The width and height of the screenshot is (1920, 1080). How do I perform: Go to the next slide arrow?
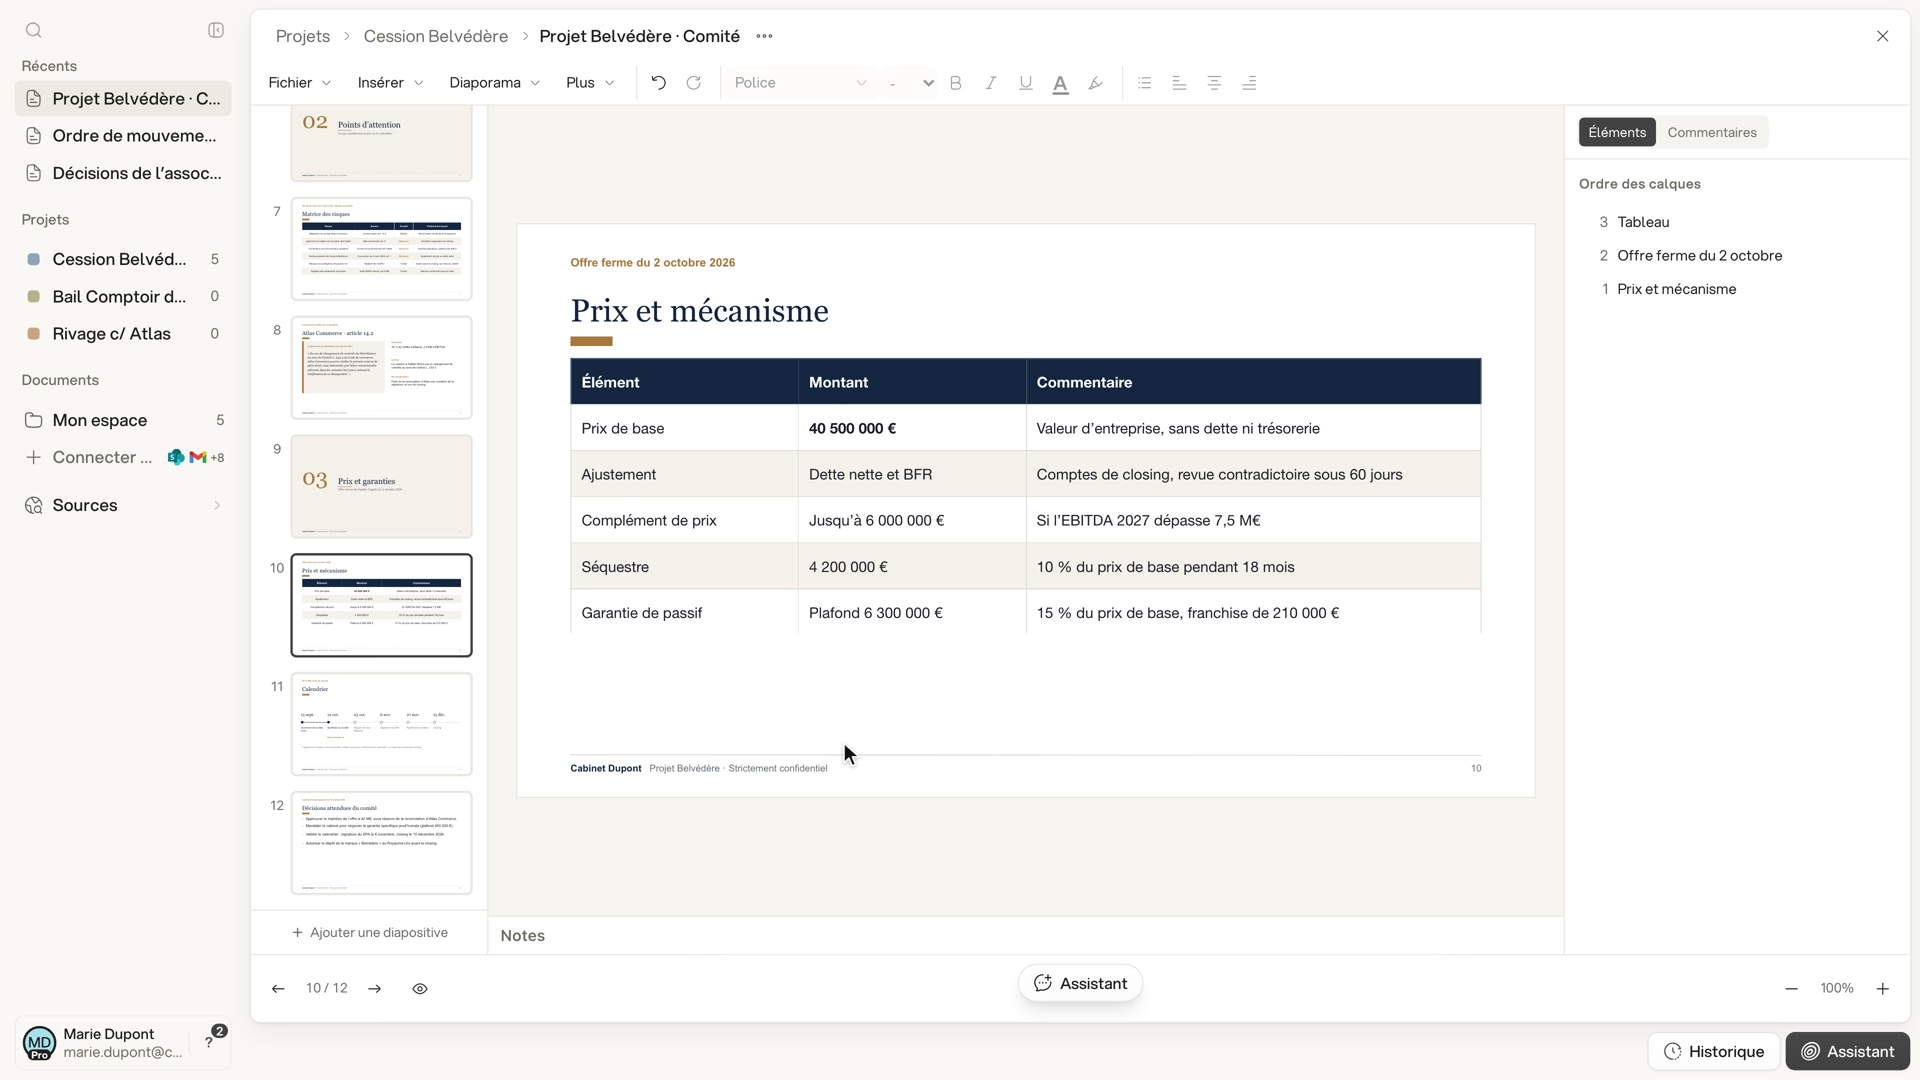375,988
